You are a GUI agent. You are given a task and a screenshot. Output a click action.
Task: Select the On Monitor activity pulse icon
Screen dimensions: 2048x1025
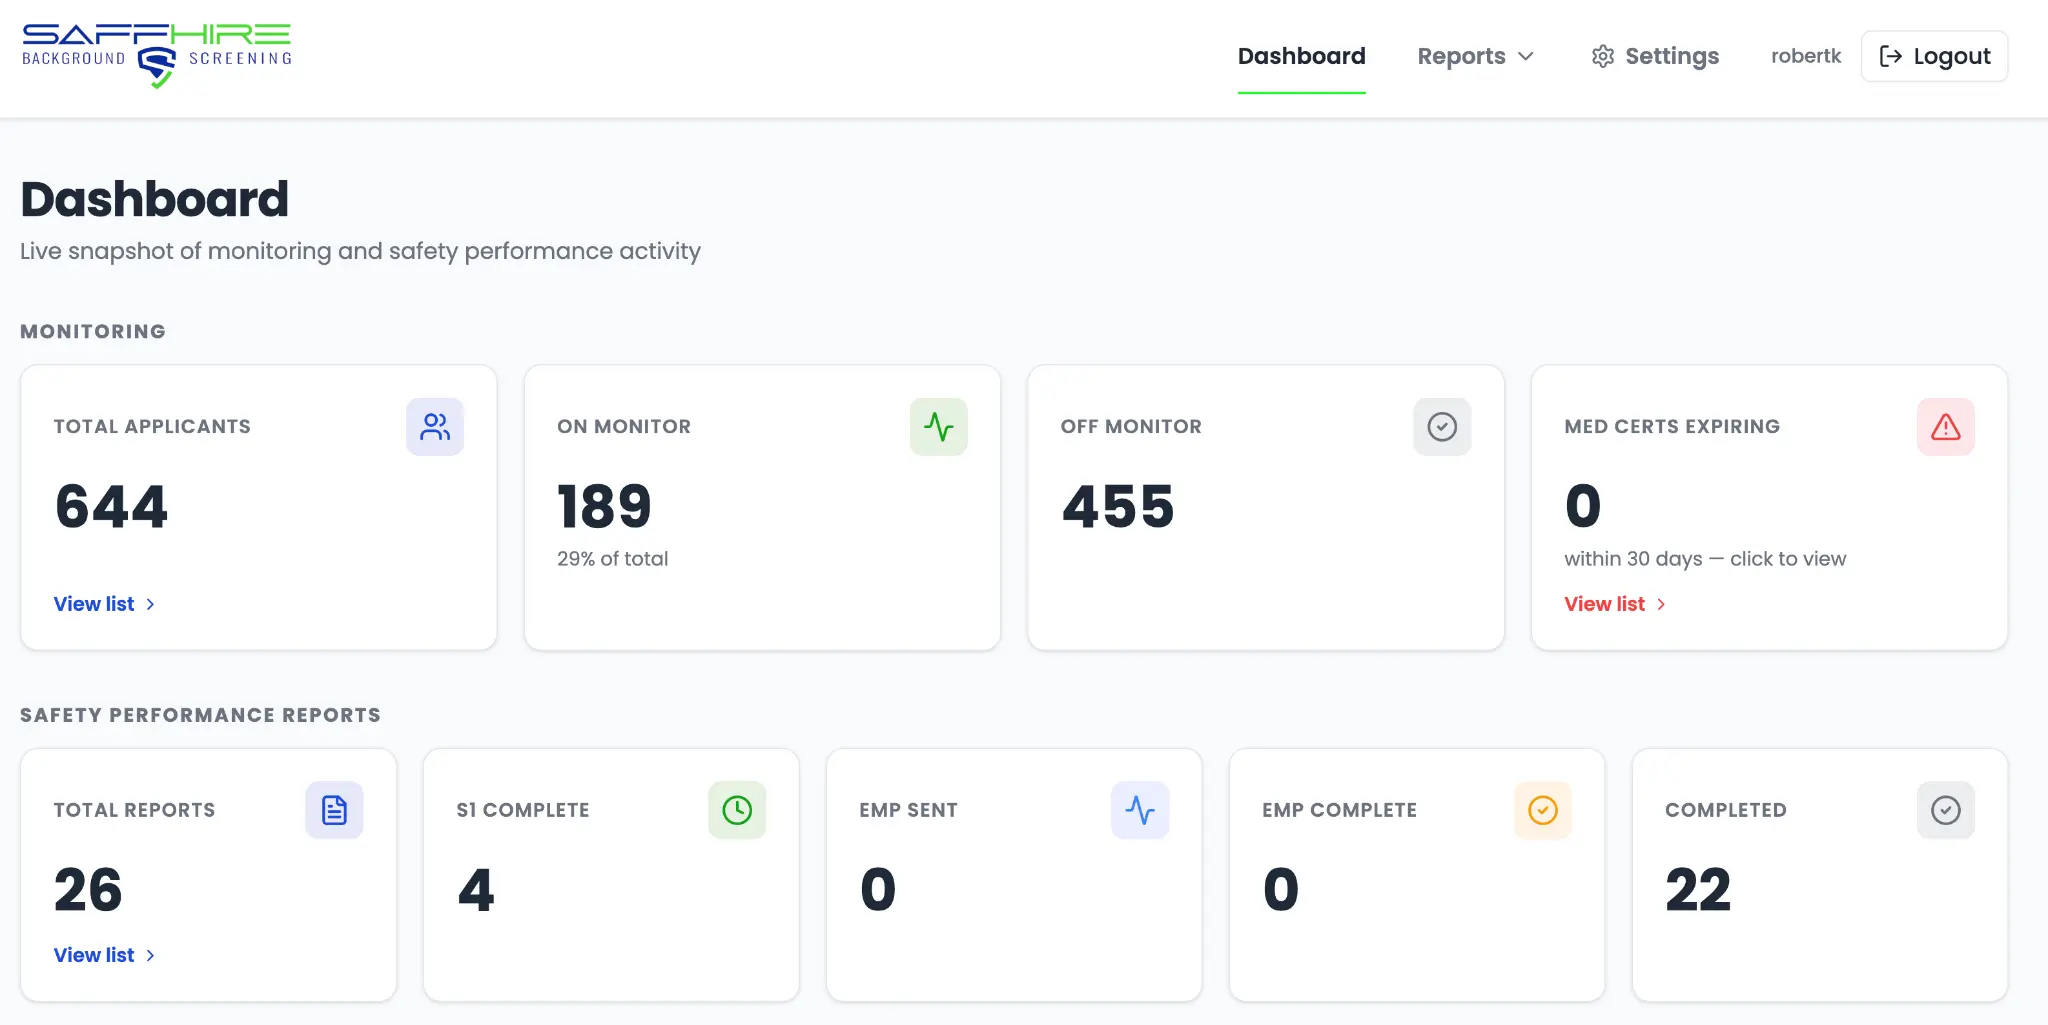pyautogui.click(x=939, y=427)
